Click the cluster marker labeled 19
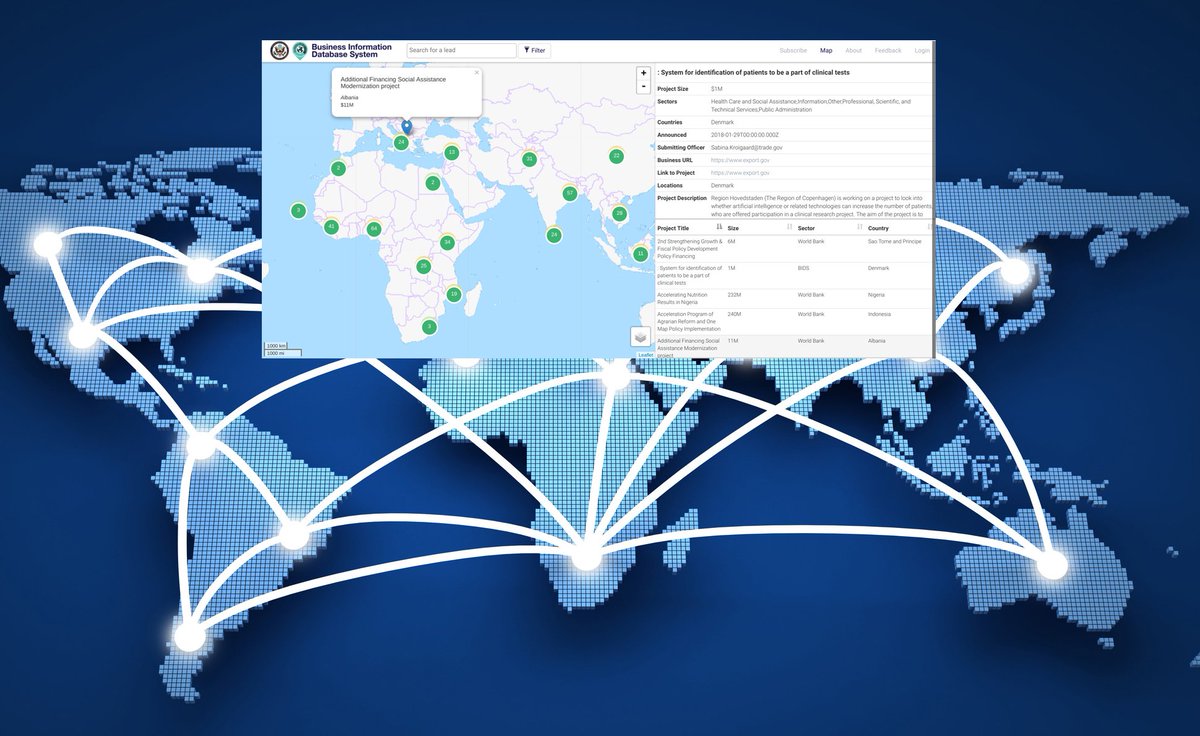Image resolution: width=1200 pixels, height=736 pixels. pos(453,294)
